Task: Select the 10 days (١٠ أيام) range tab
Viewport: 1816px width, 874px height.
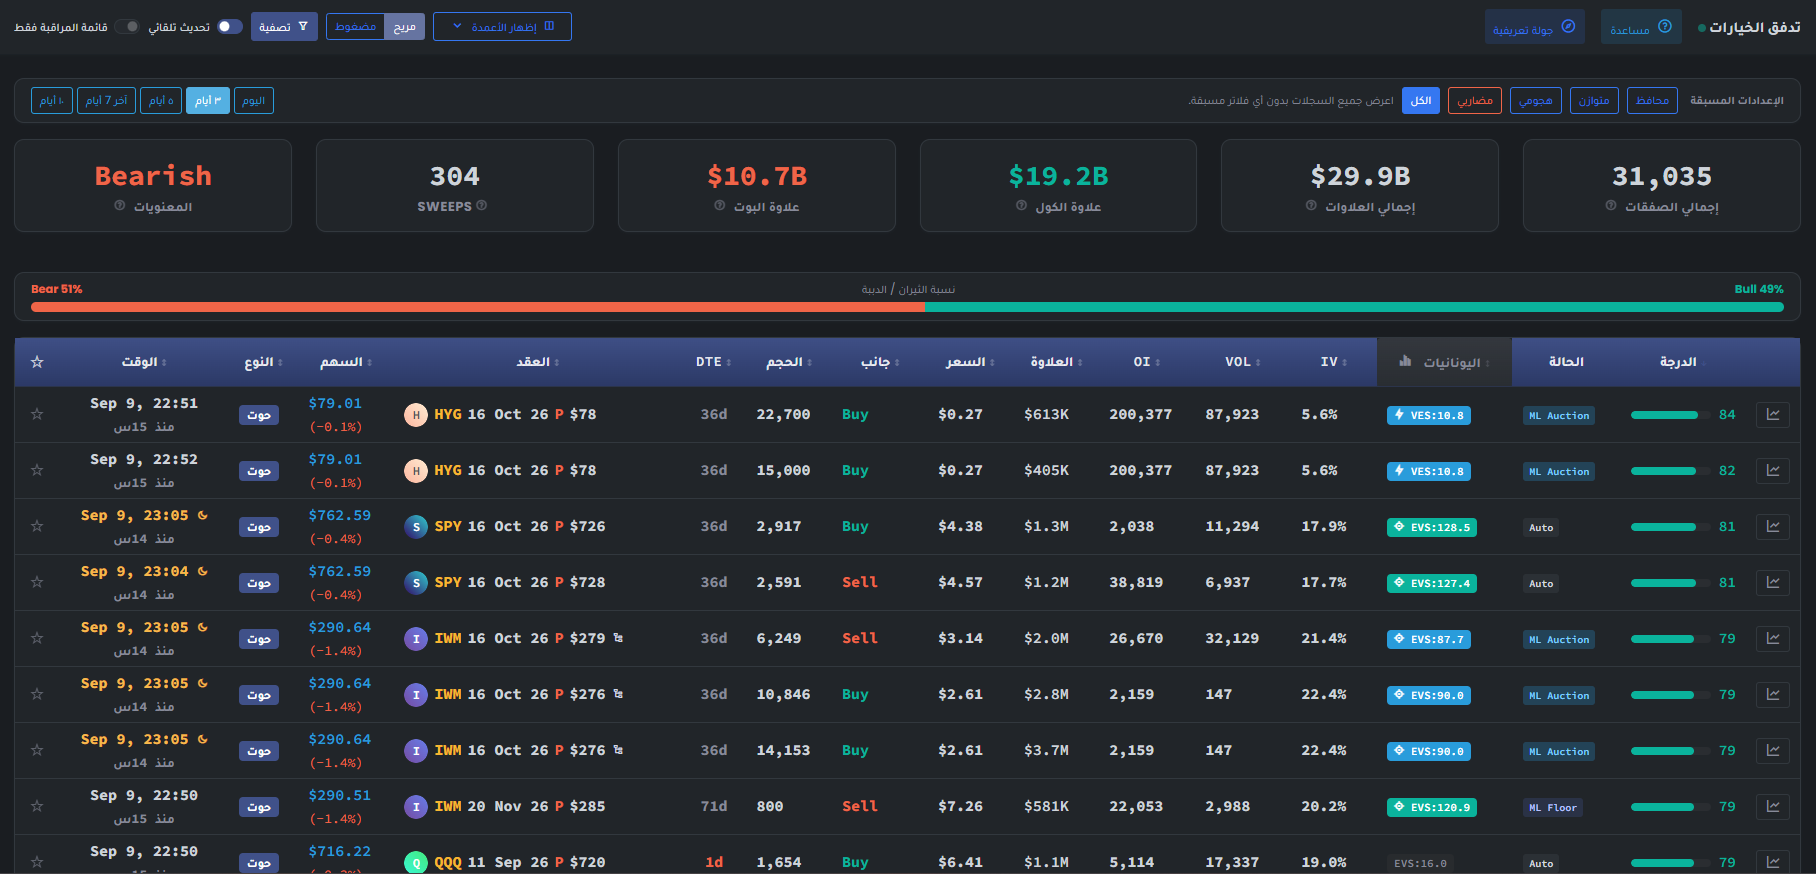Action: pos(52,101)
